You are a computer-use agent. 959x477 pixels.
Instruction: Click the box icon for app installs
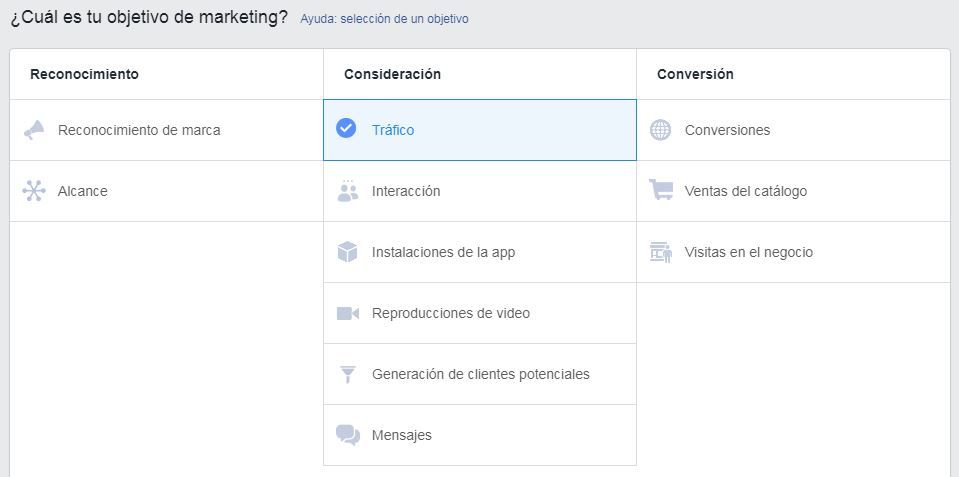tap(347, 252)
